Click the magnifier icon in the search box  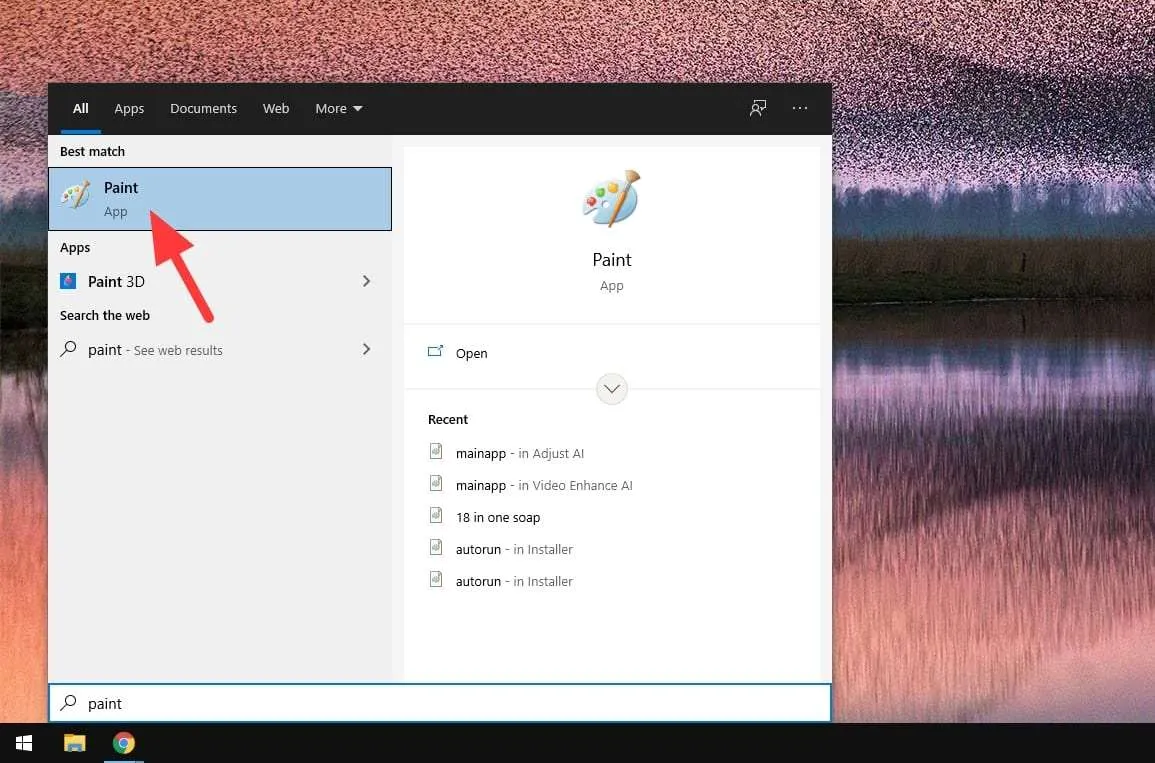click(69, 703)
